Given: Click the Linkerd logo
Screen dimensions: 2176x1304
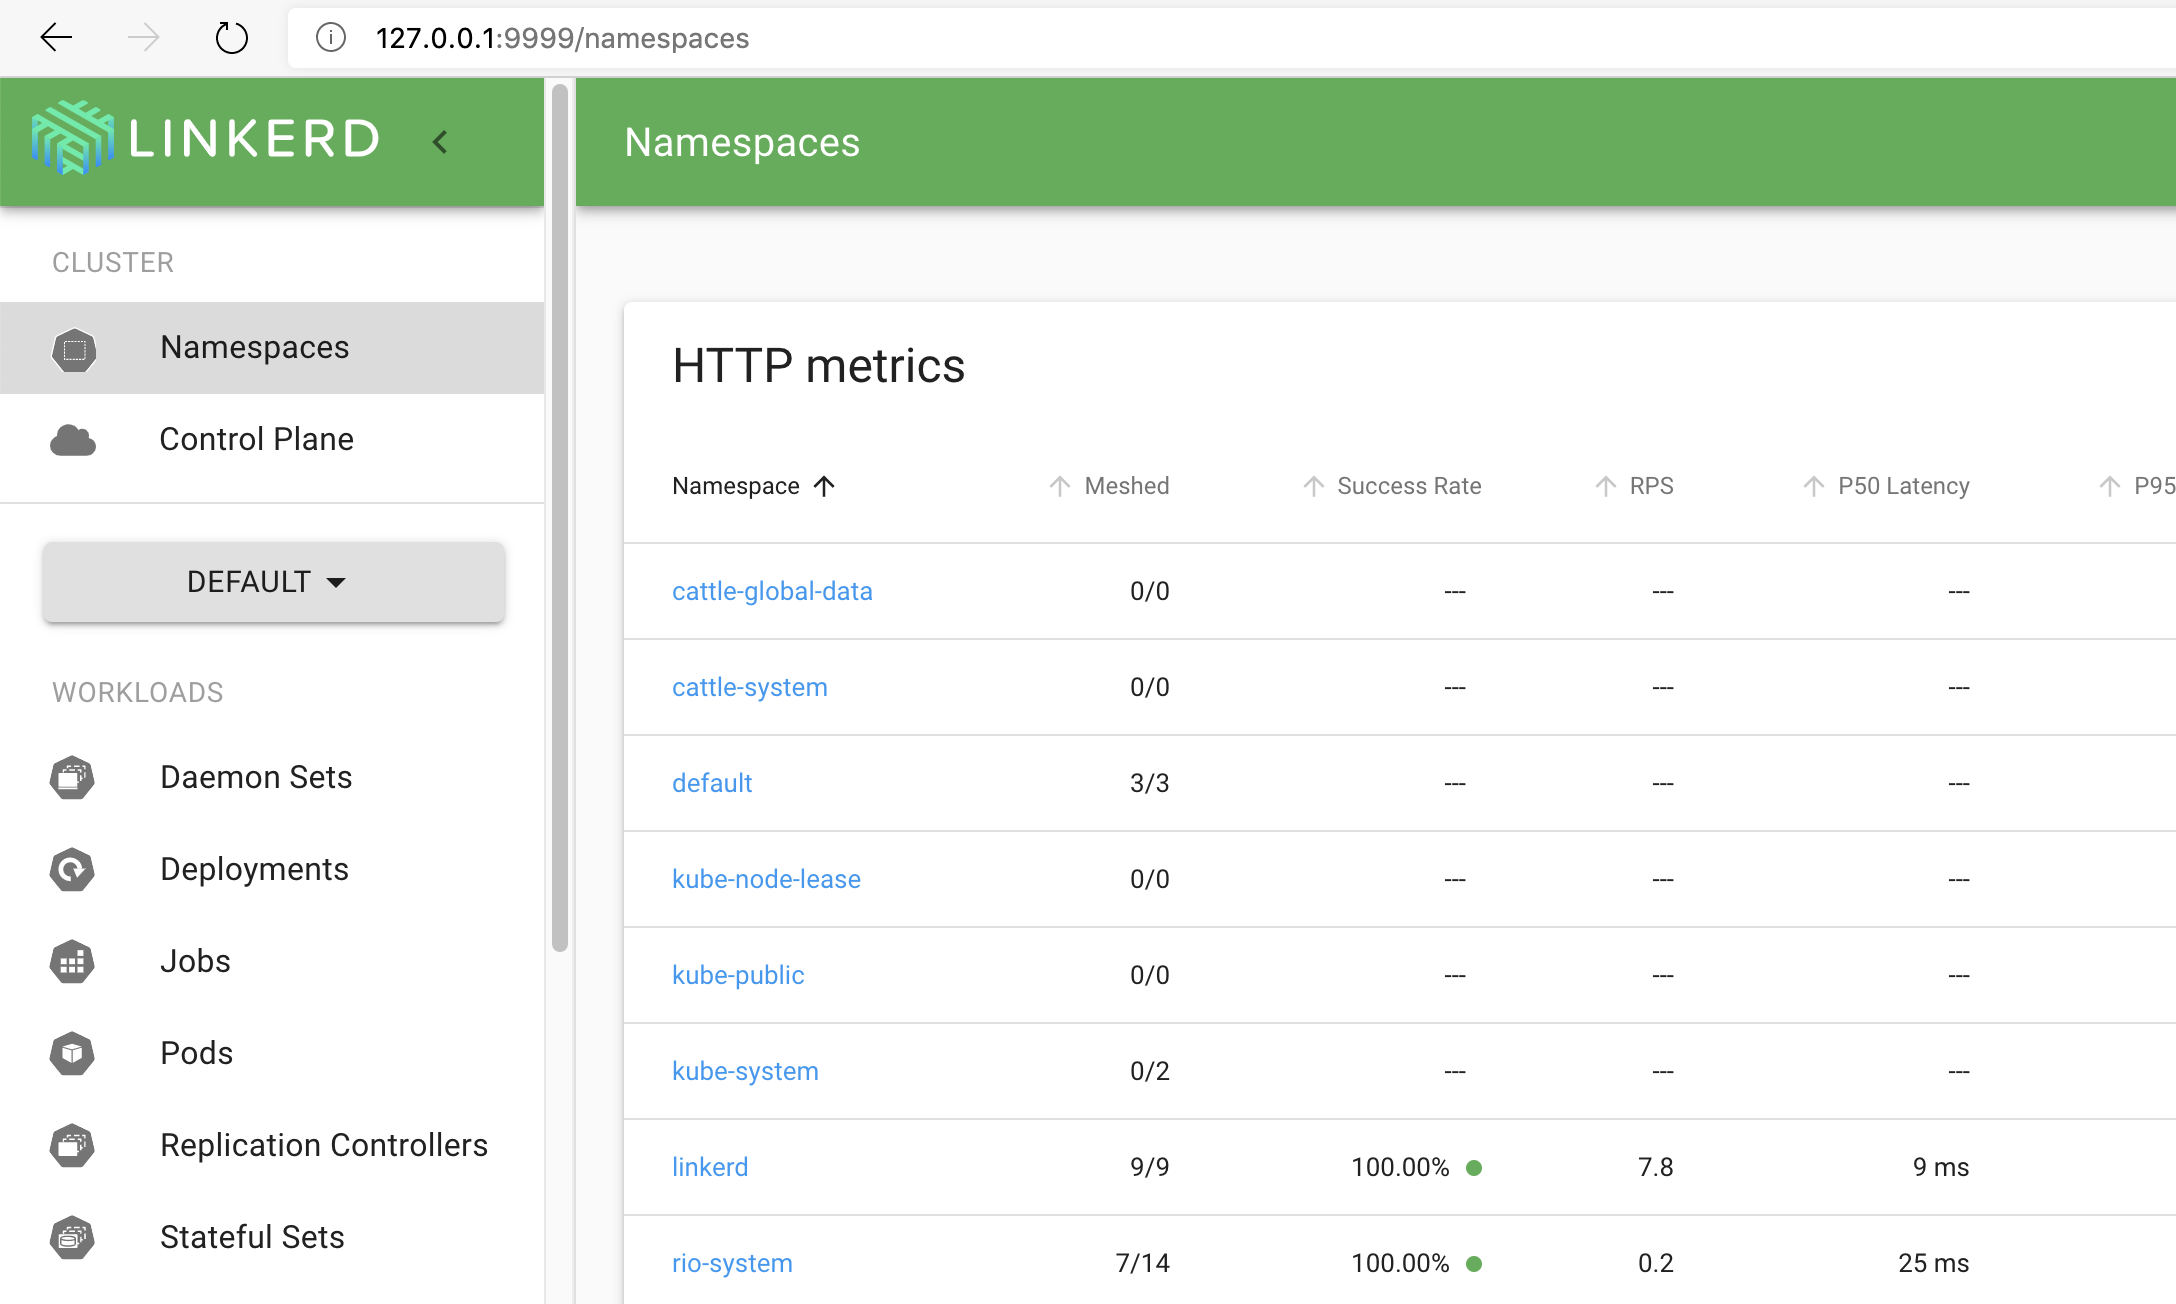Looking at the screenshot, I should click(206, 138).
